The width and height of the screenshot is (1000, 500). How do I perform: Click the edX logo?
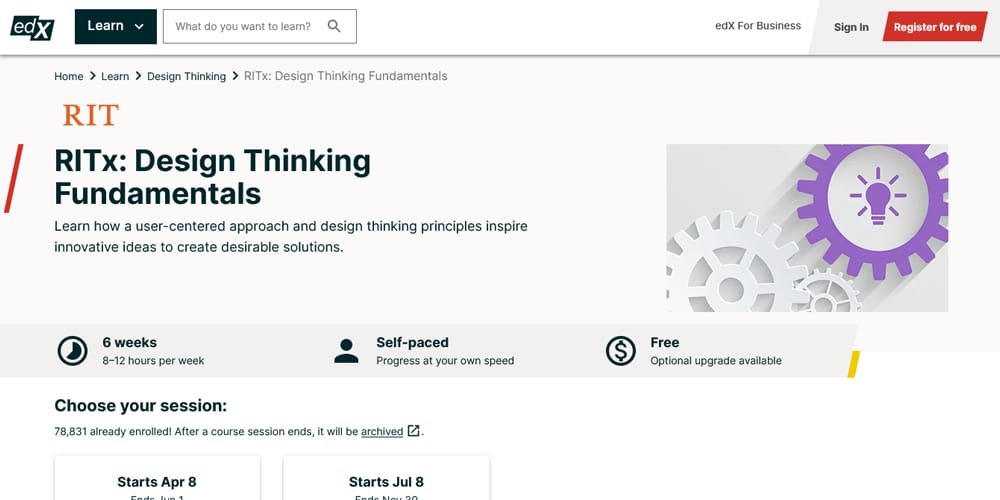(32, 27)
